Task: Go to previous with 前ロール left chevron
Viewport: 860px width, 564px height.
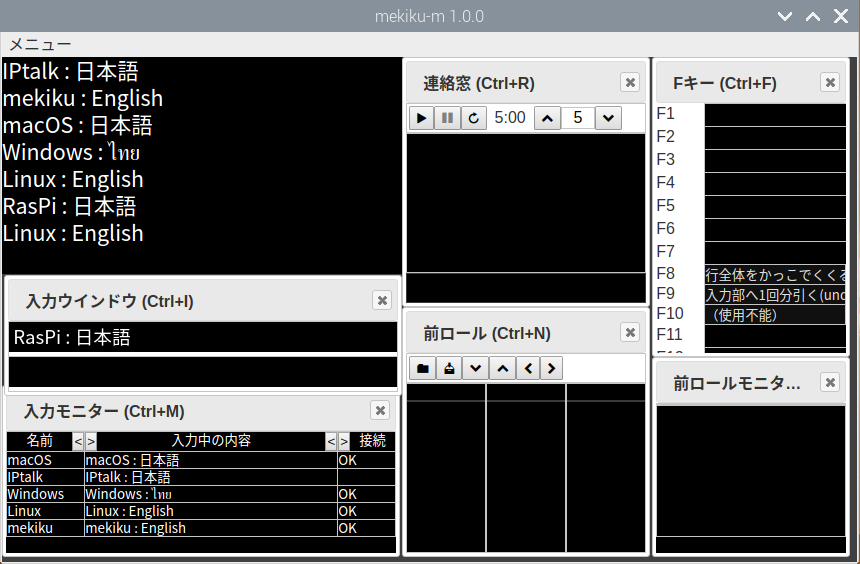Action: 528,368
